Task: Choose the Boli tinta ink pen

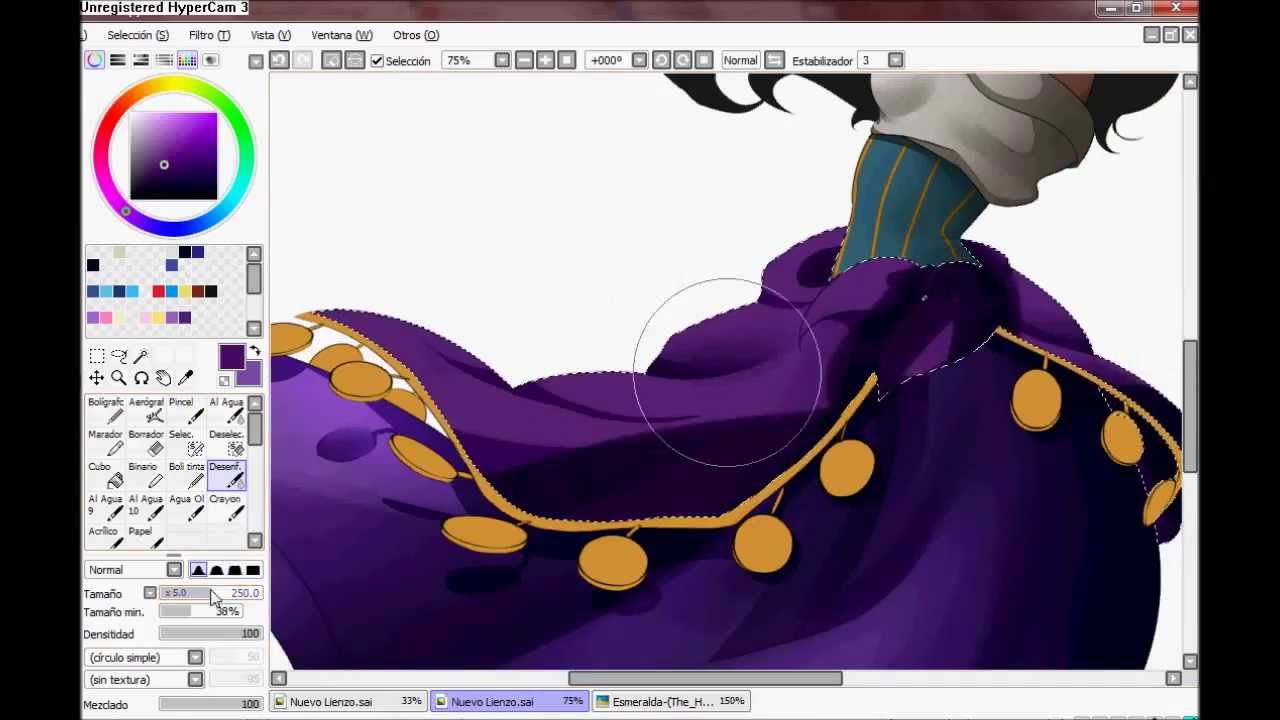Action: click(186, 475)
